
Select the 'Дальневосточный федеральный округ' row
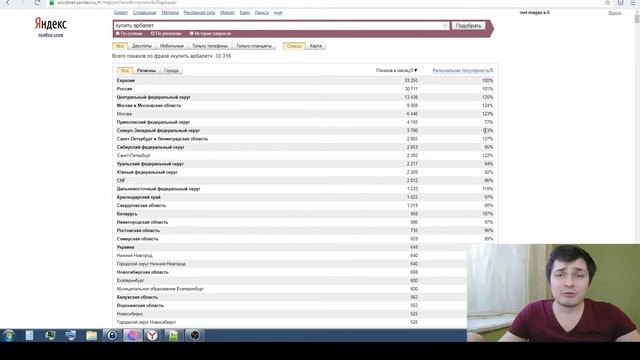tap(305, 189)
